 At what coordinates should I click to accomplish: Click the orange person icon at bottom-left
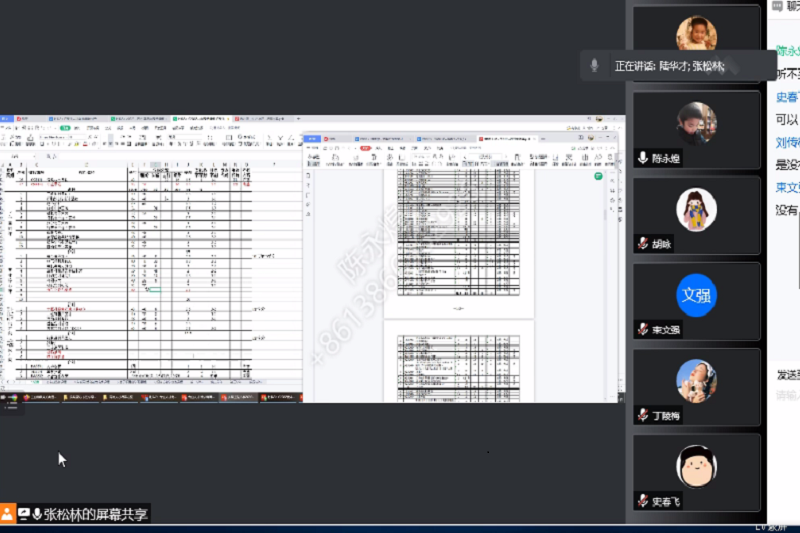[x=8, y=514]
